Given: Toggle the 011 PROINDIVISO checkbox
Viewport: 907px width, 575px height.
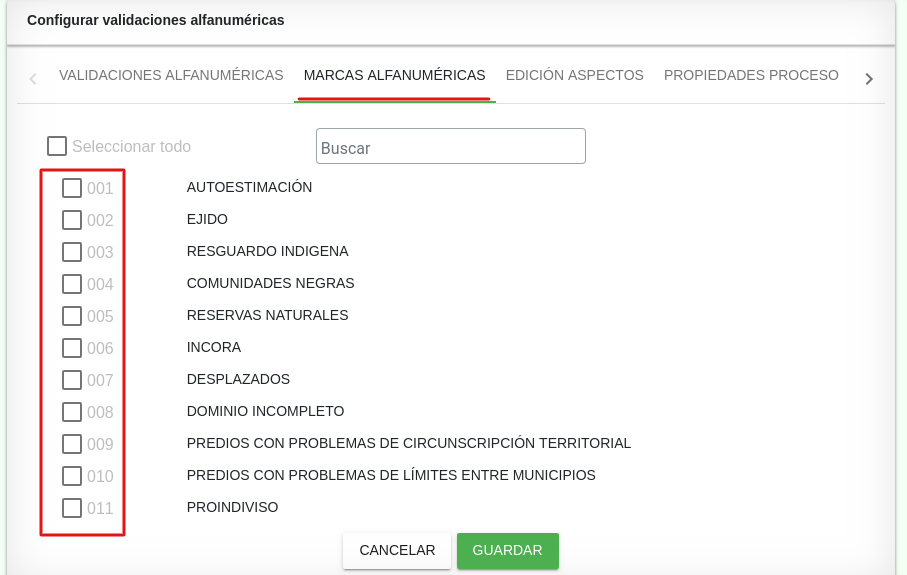Looking at the screenshot, I should click(72, 508).
